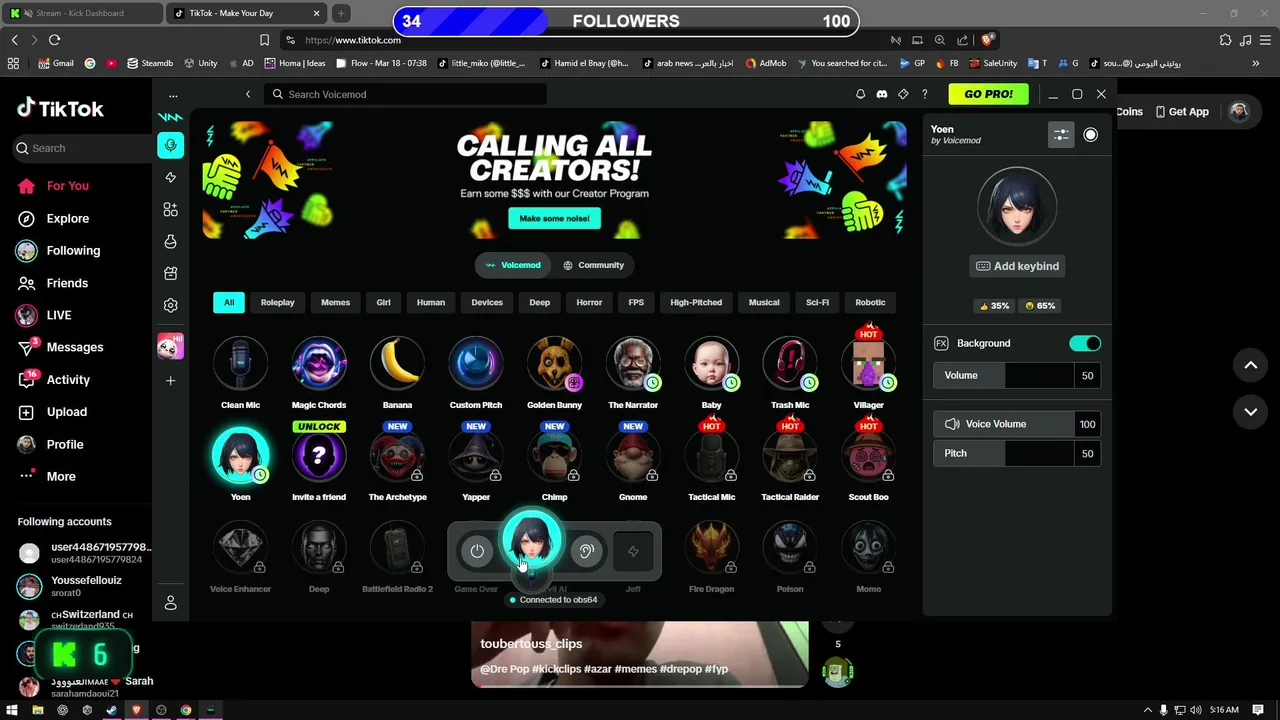Image resolution: width=1280 pixels, height=720 pixels.
Task: Filter voices by Memes category
Action: click(335, 302)
